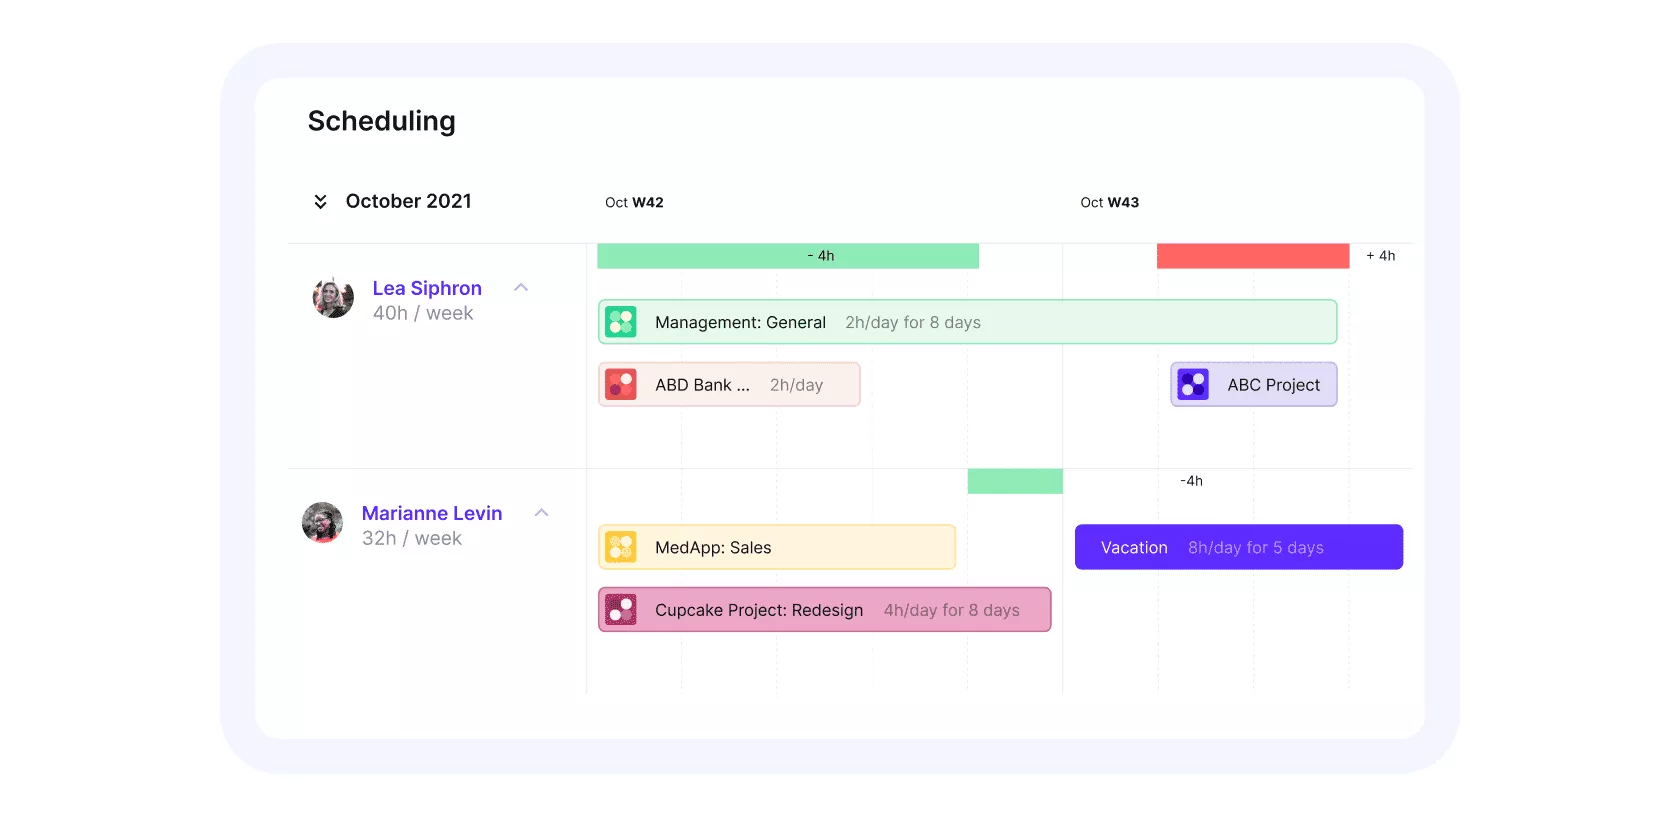Viewport: 1680px width, 816px height.
Task: Click Lea's 40h / week capacity text
Action: point(423,313)
